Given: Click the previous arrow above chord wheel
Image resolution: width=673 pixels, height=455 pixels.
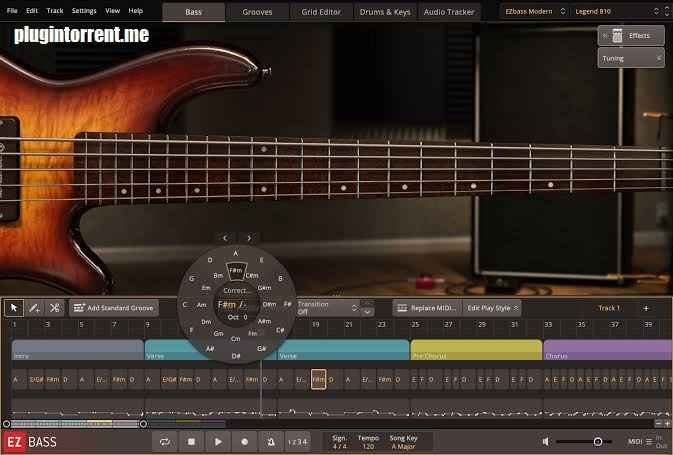Looking at the screenshot, I should pos(225,238).
